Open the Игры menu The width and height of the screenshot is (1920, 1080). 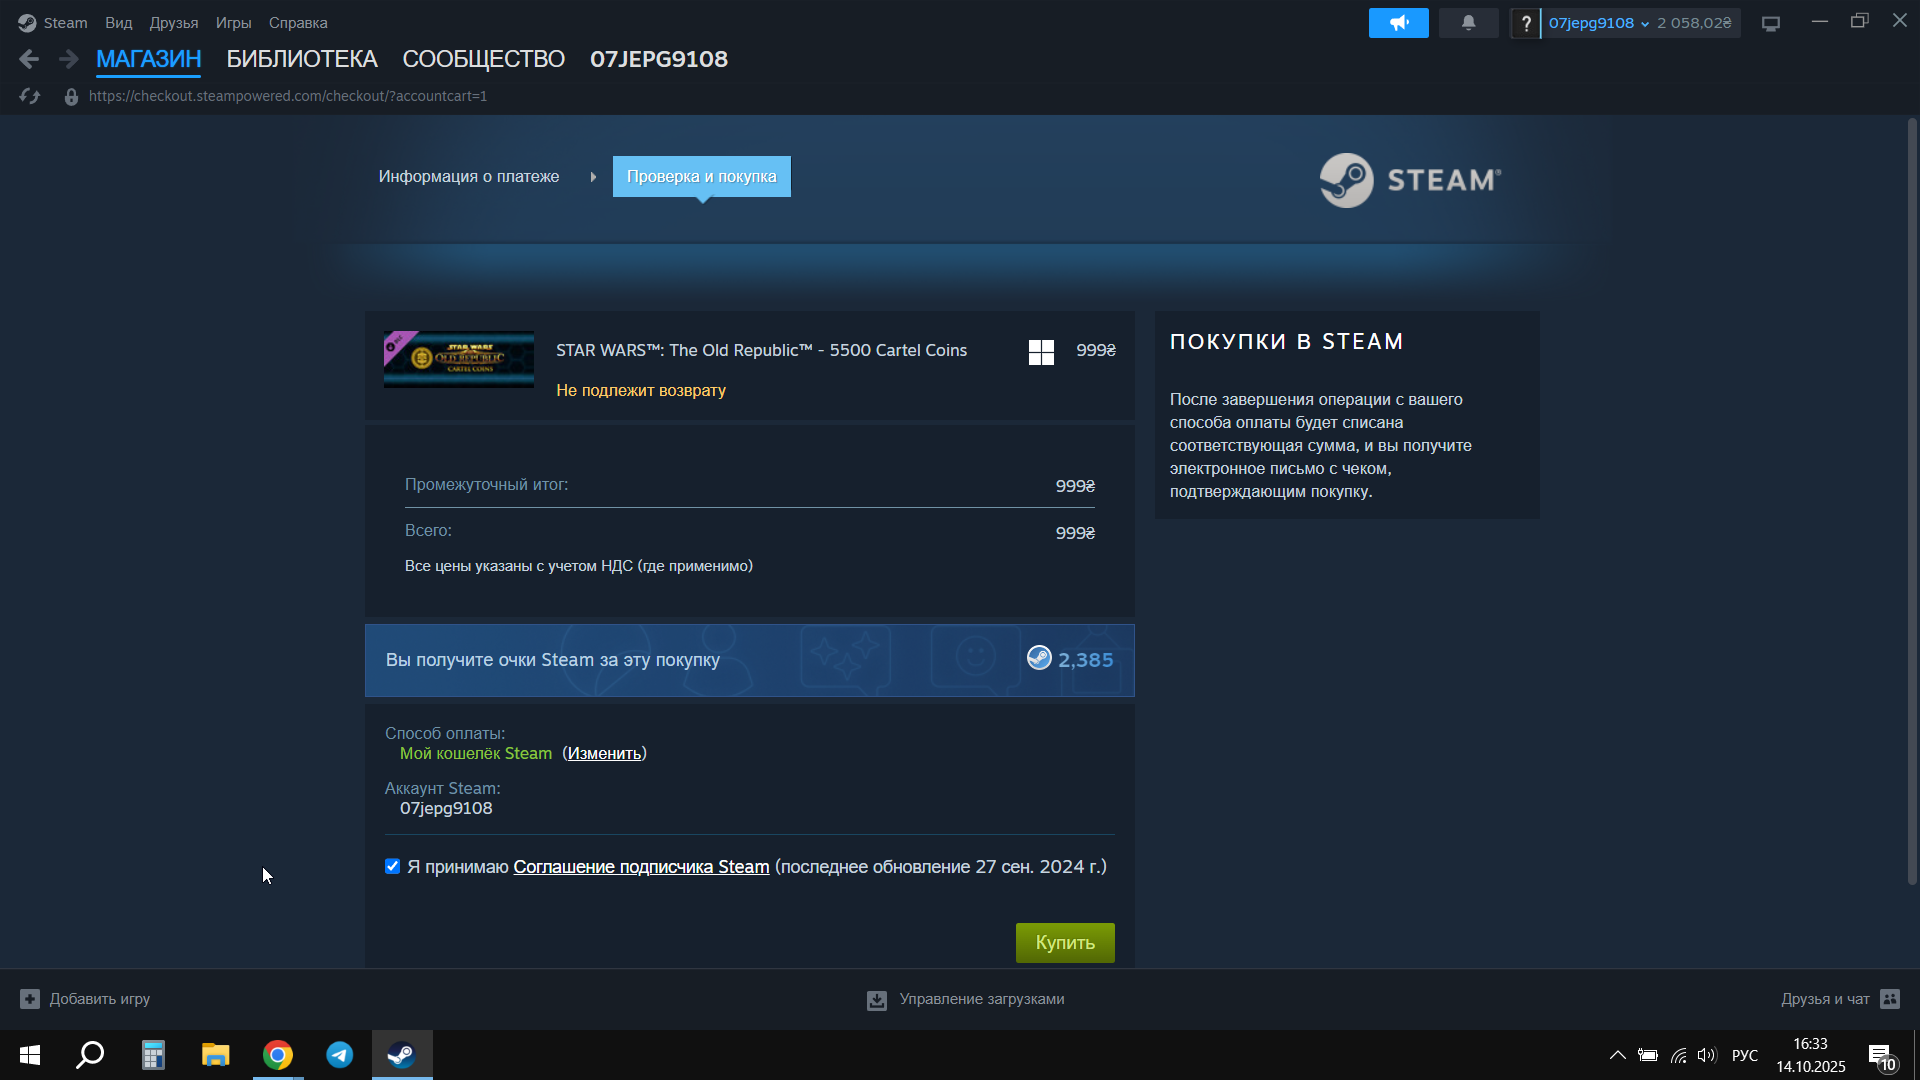(x=233, y=23)
